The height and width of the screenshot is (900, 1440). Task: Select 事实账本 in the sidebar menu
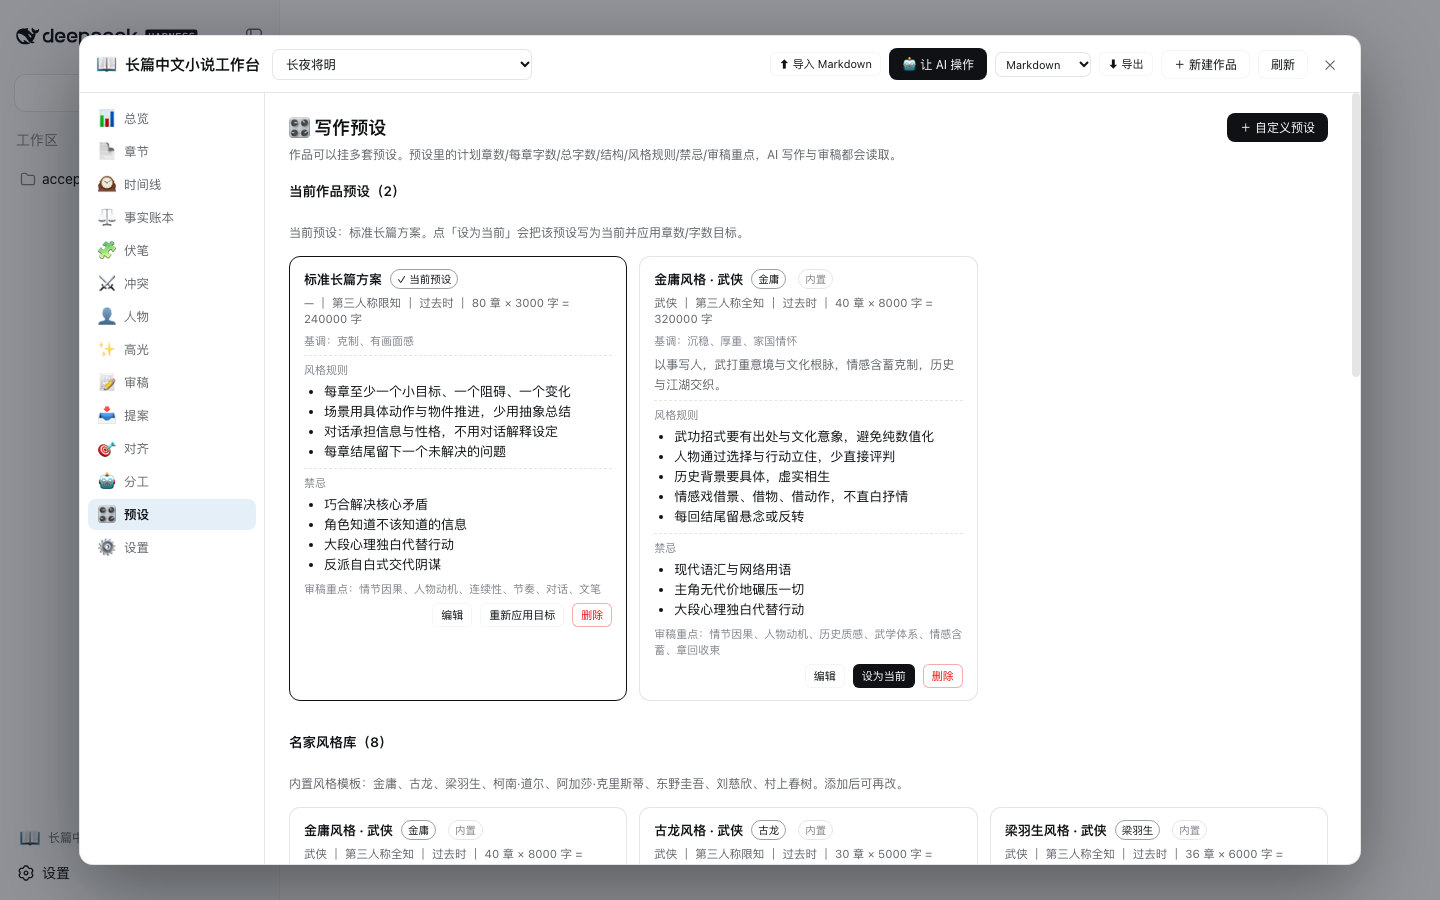coord(172,217)
